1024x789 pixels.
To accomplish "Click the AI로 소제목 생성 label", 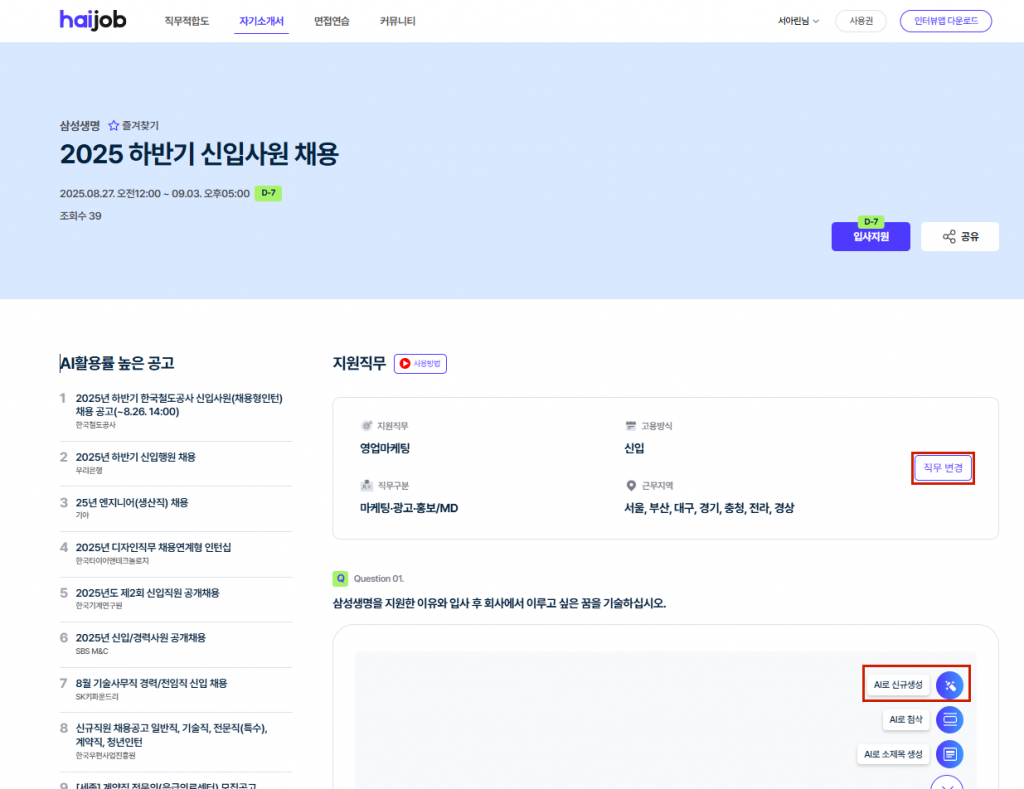I will tap(893, 754).
